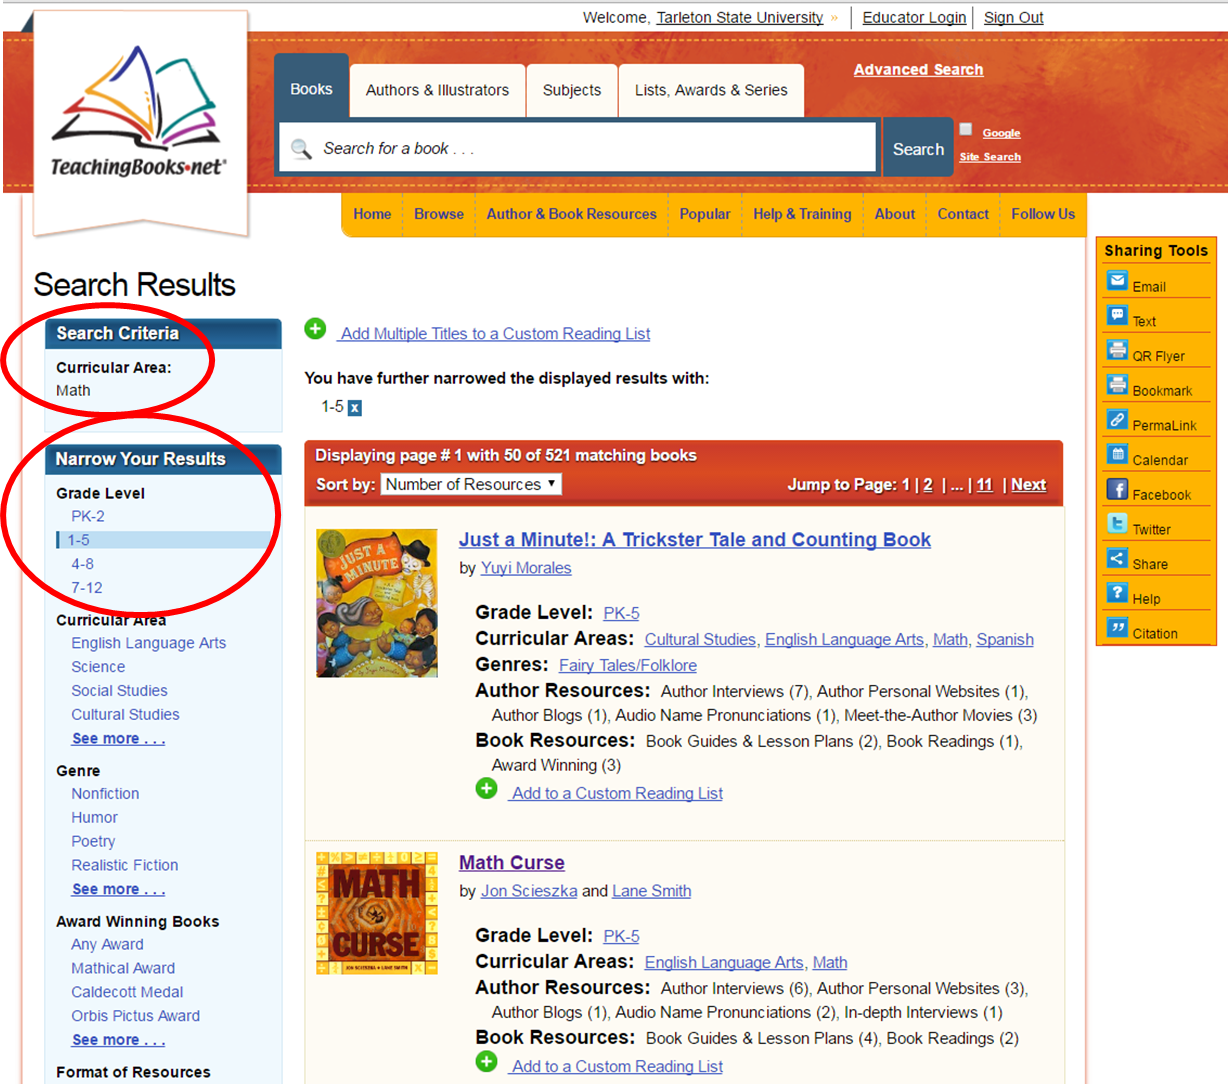Open the About menu item
The image size is (1228, 1084).
coord(895,214)
